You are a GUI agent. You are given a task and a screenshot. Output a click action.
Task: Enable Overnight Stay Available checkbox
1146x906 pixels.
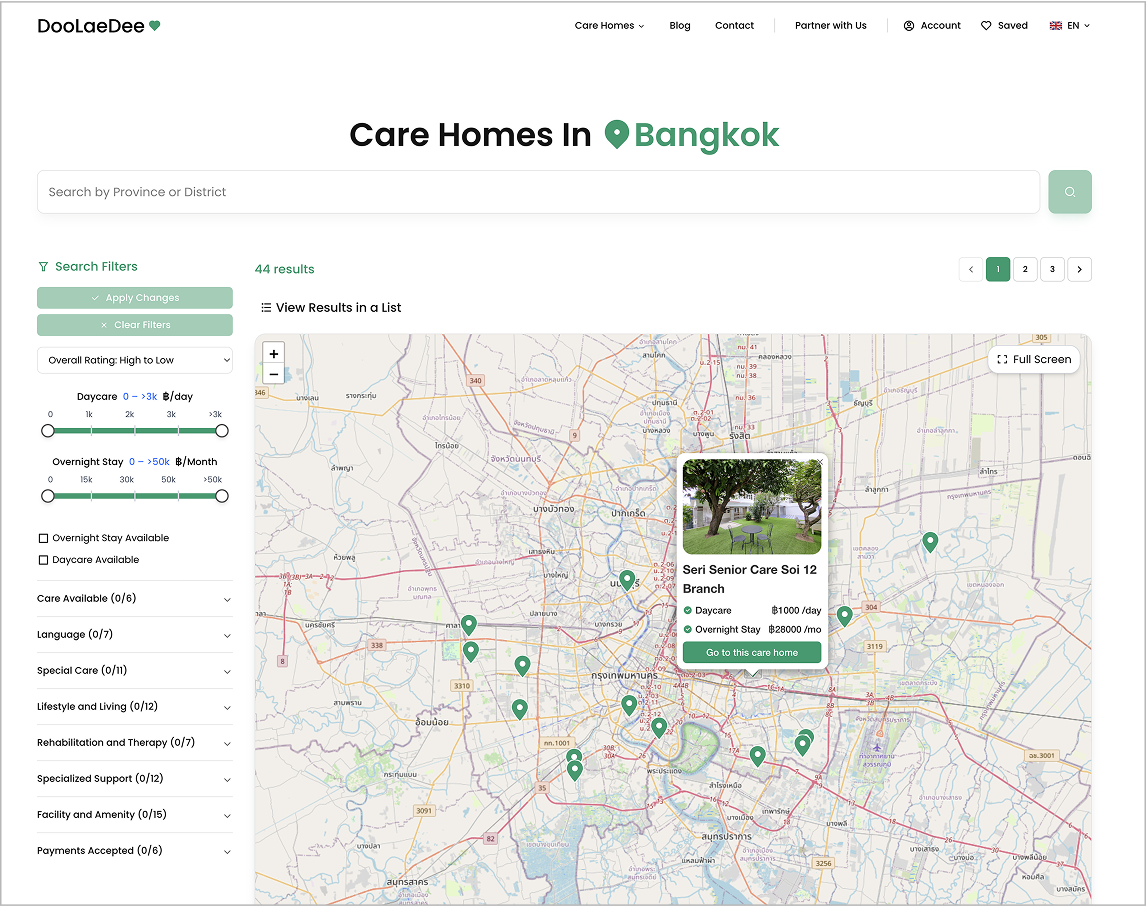43,538
